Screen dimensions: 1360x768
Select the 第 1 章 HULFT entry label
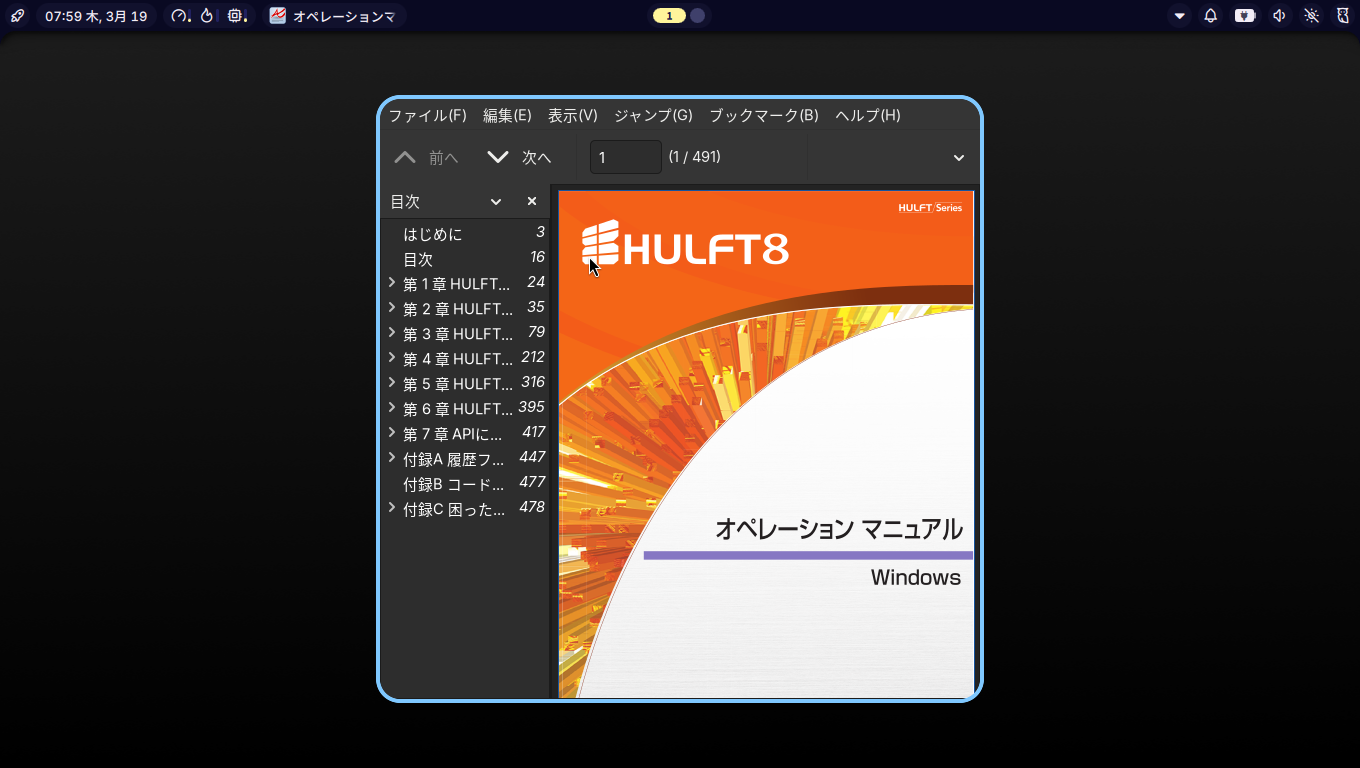pos(457,284)
